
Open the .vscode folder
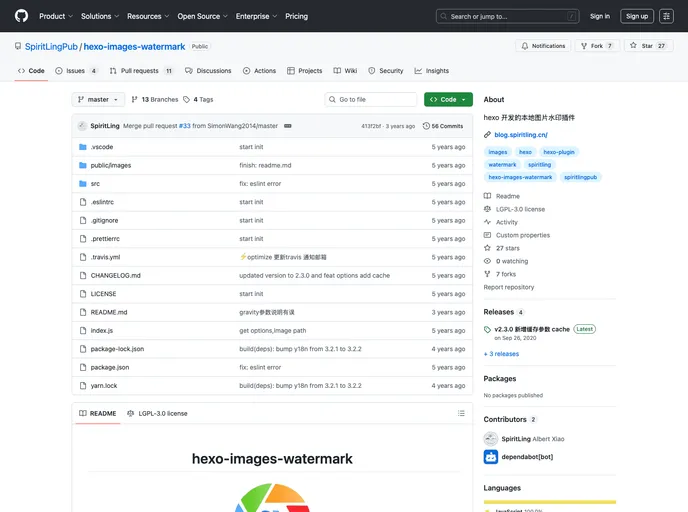pyautogui.click(x=102, y=147)
